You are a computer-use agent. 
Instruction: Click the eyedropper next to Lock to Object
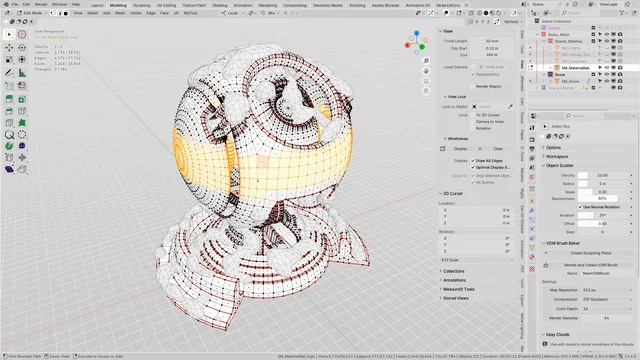[510, 107]
